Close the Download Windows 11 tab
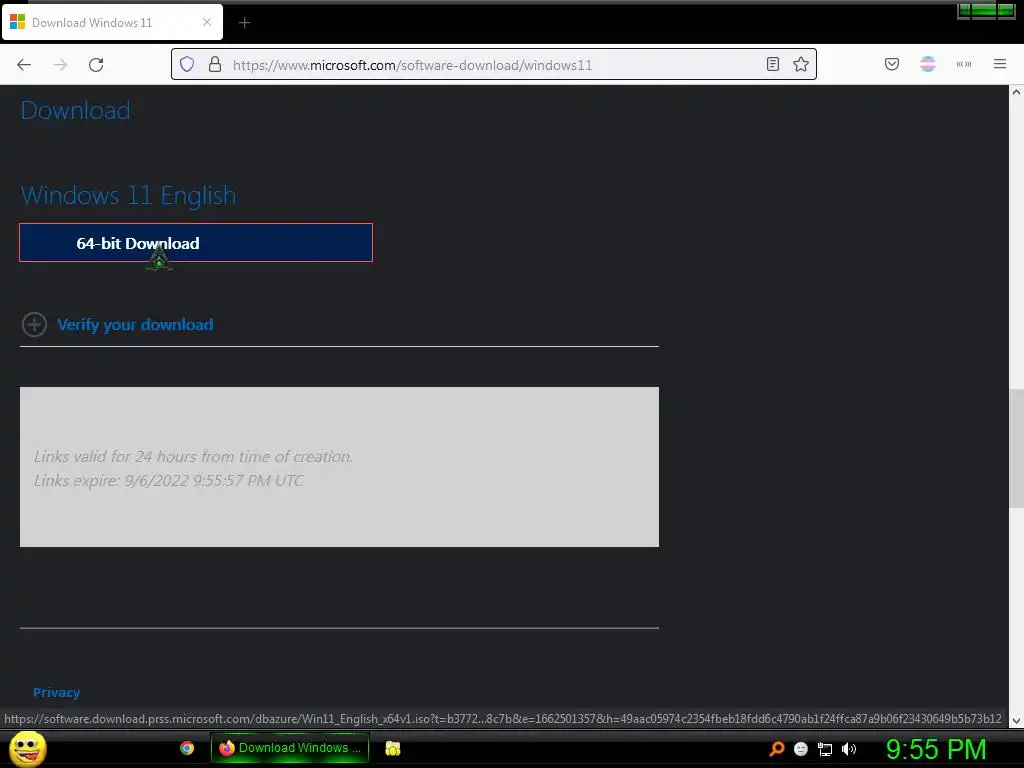This screenshot has width=1024, height=768. pyautogui.click(x=206, y=22)
